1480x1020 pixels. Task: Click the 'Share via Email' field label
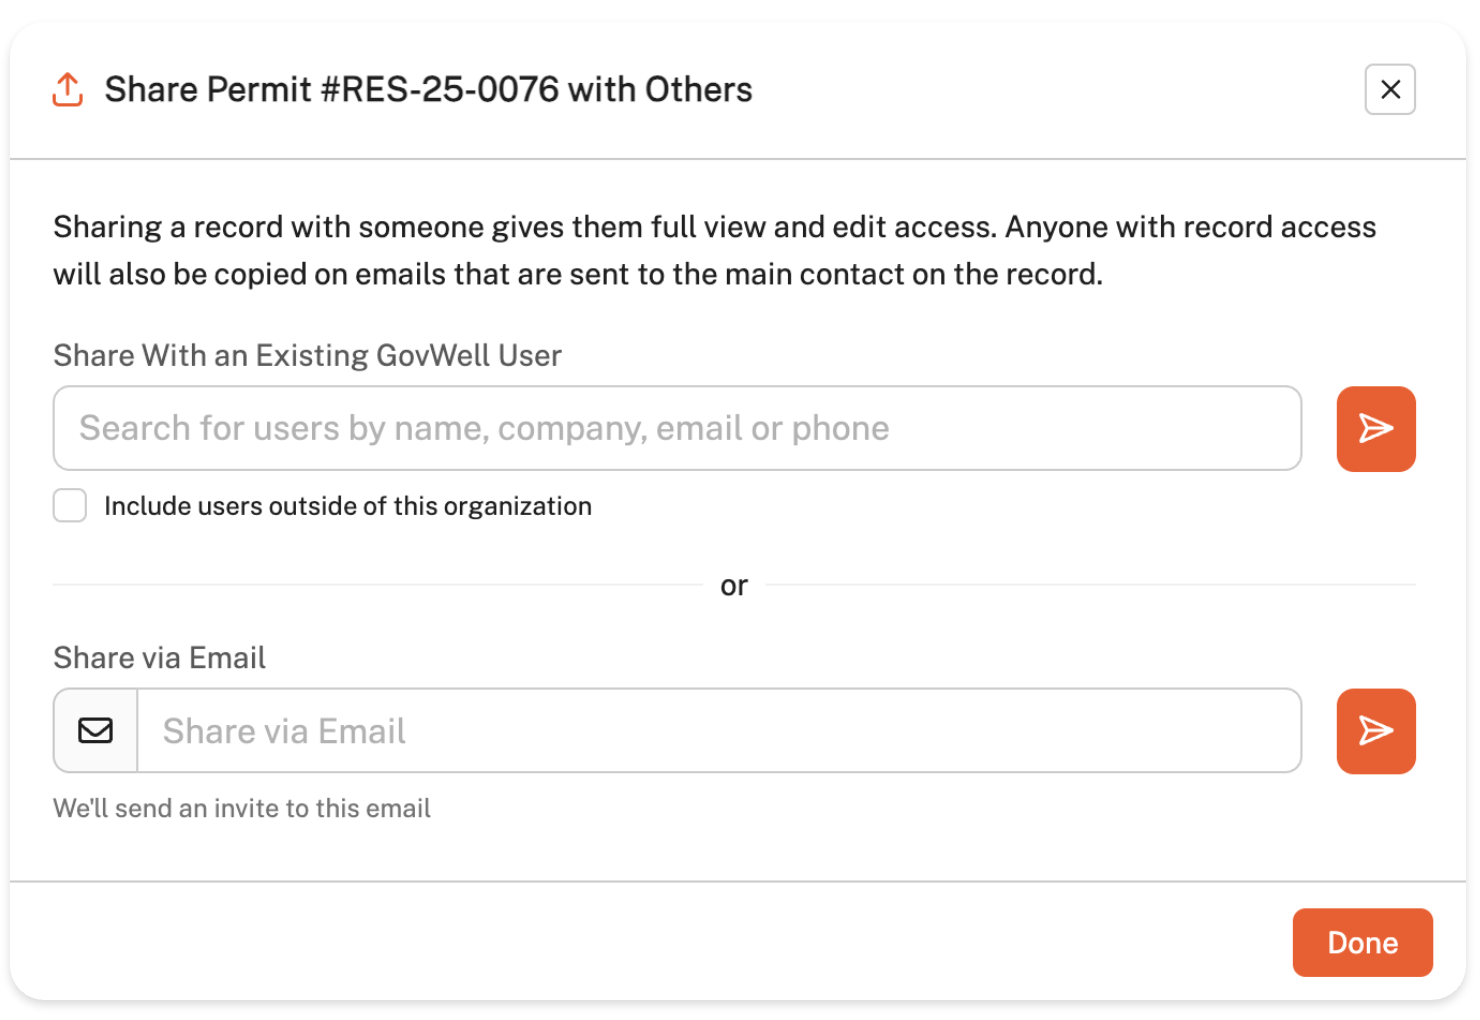click(159, 658)
